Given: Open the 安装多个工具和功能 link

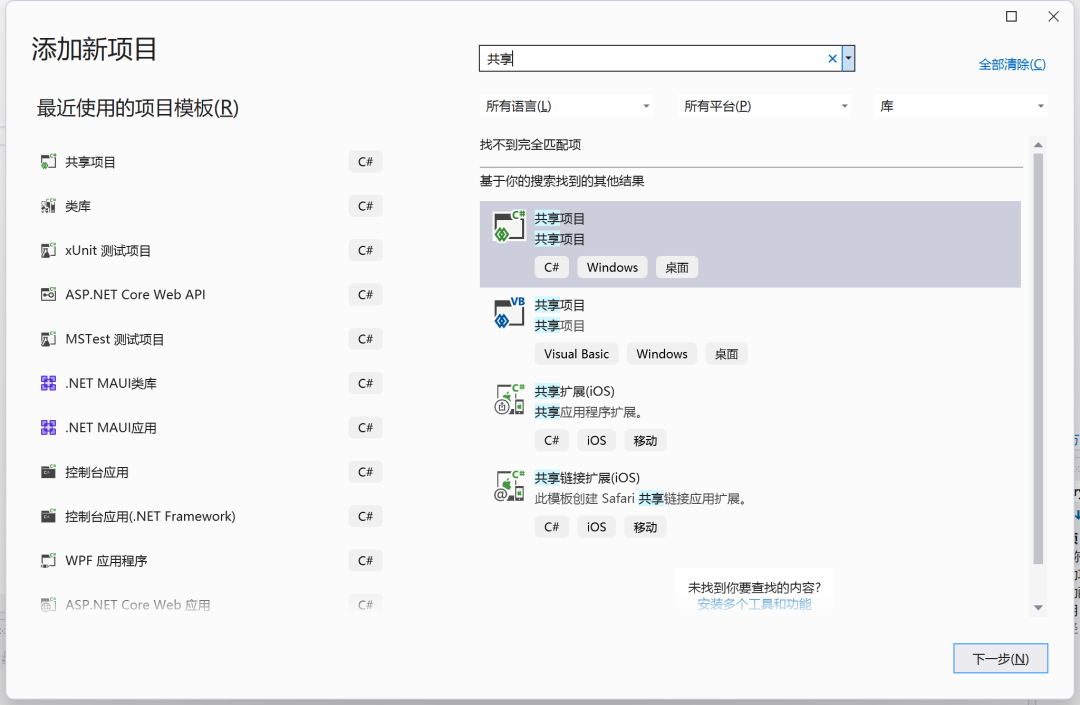Looking at the screenshot, I should point(754,604).
